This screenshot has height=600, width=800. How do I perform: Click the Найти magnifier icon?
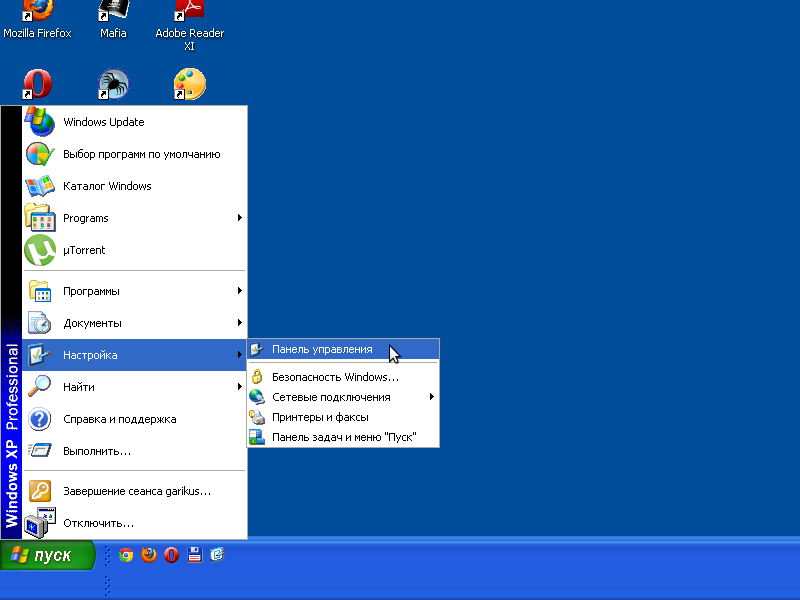[x=40, y=386]
